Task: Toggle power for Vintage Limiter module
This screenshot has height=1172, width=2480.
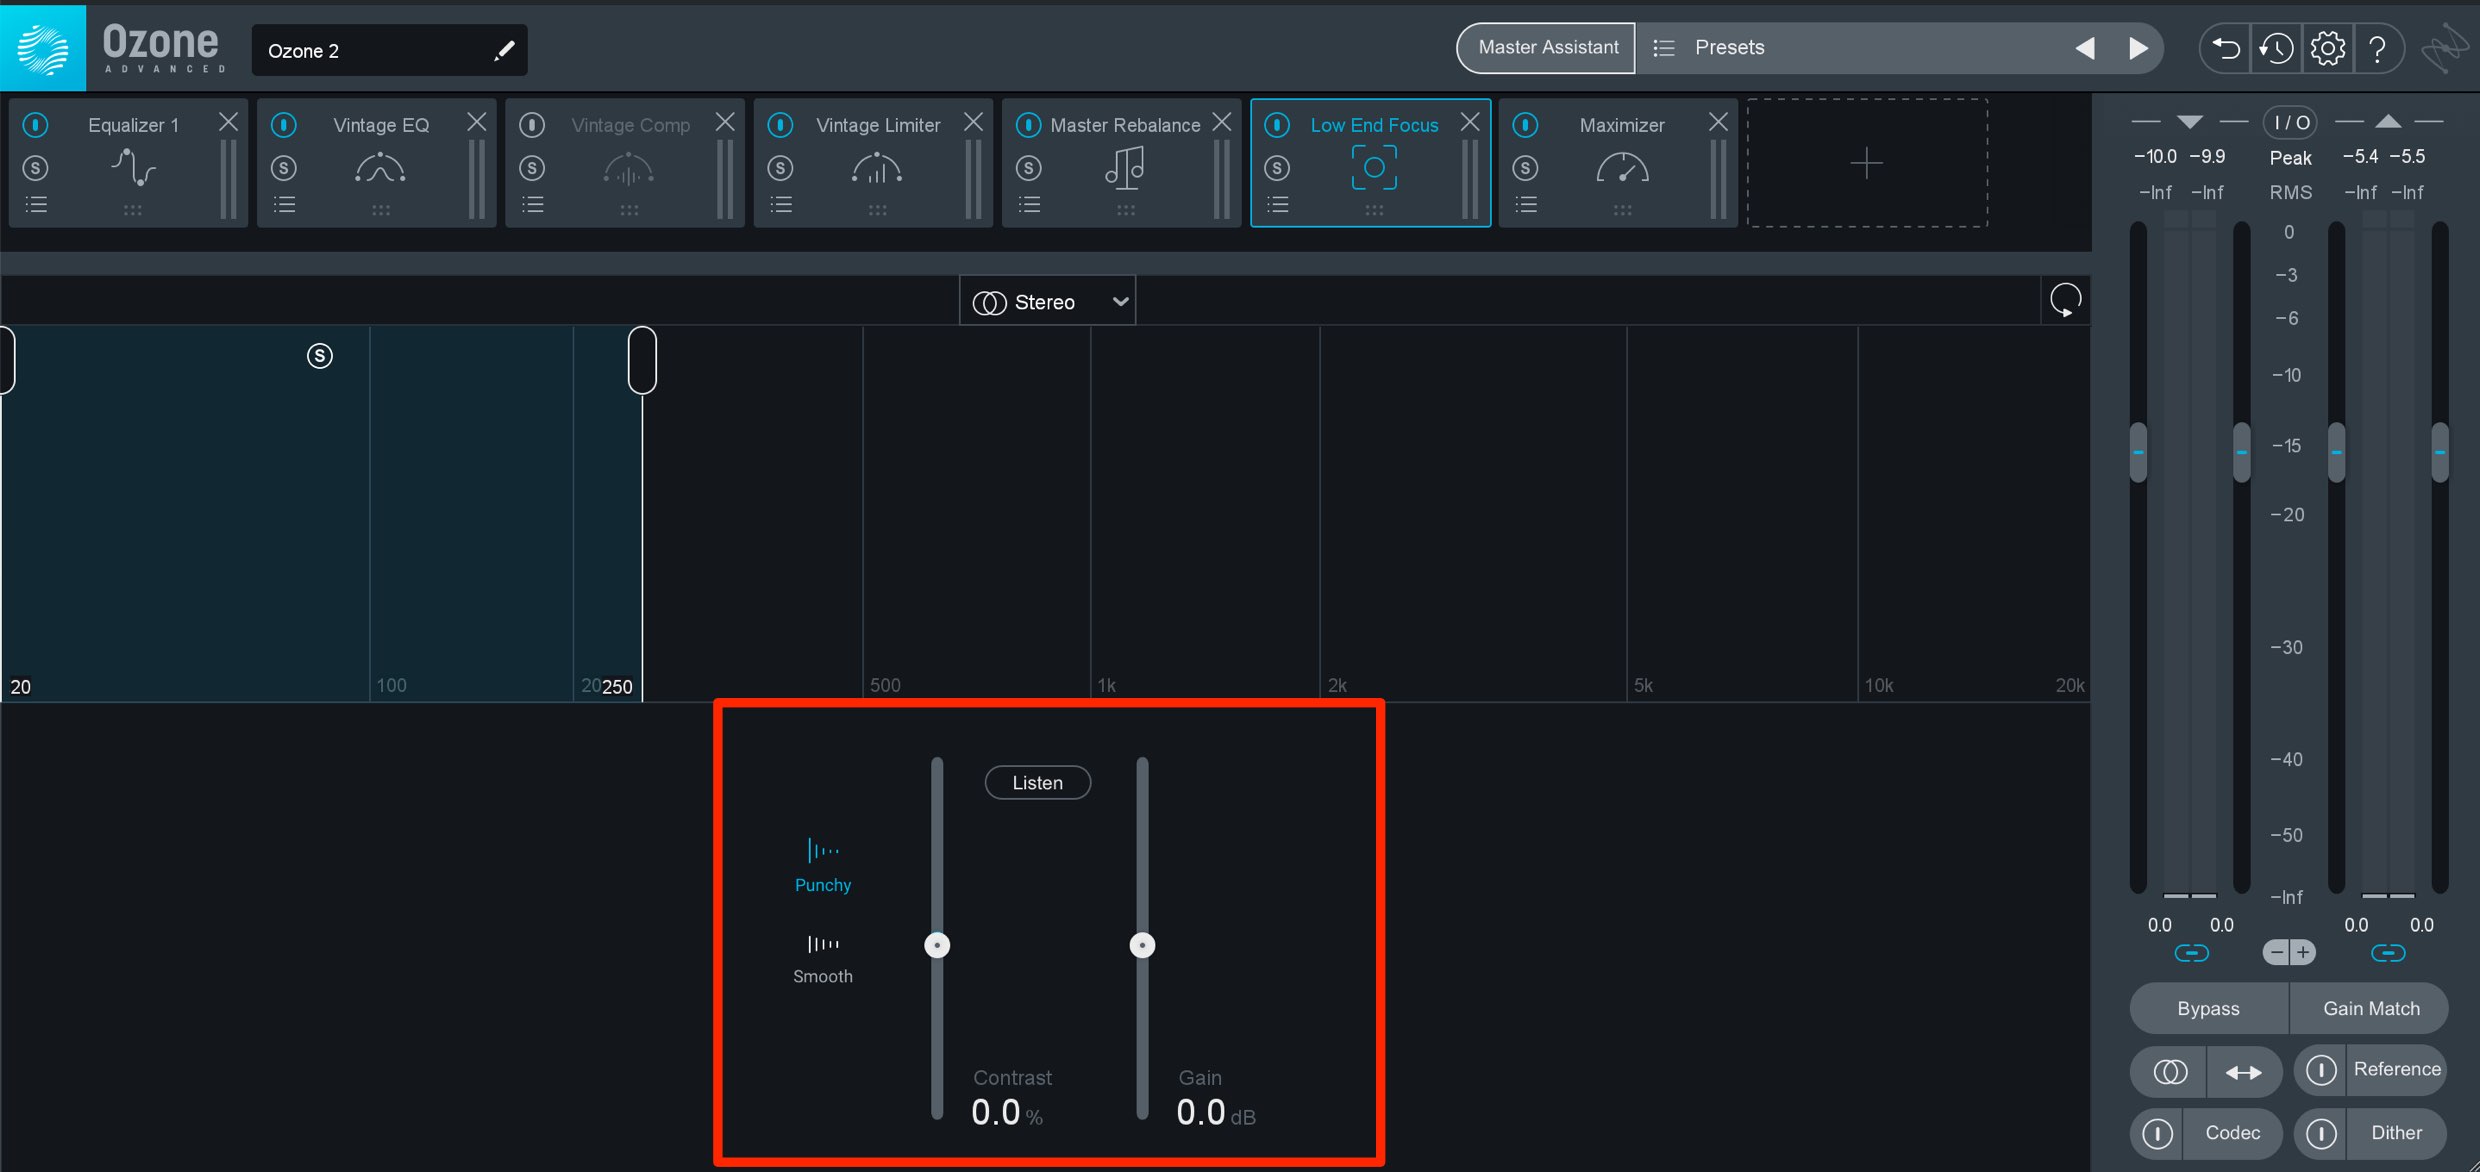Action: [x=780, y=125]
